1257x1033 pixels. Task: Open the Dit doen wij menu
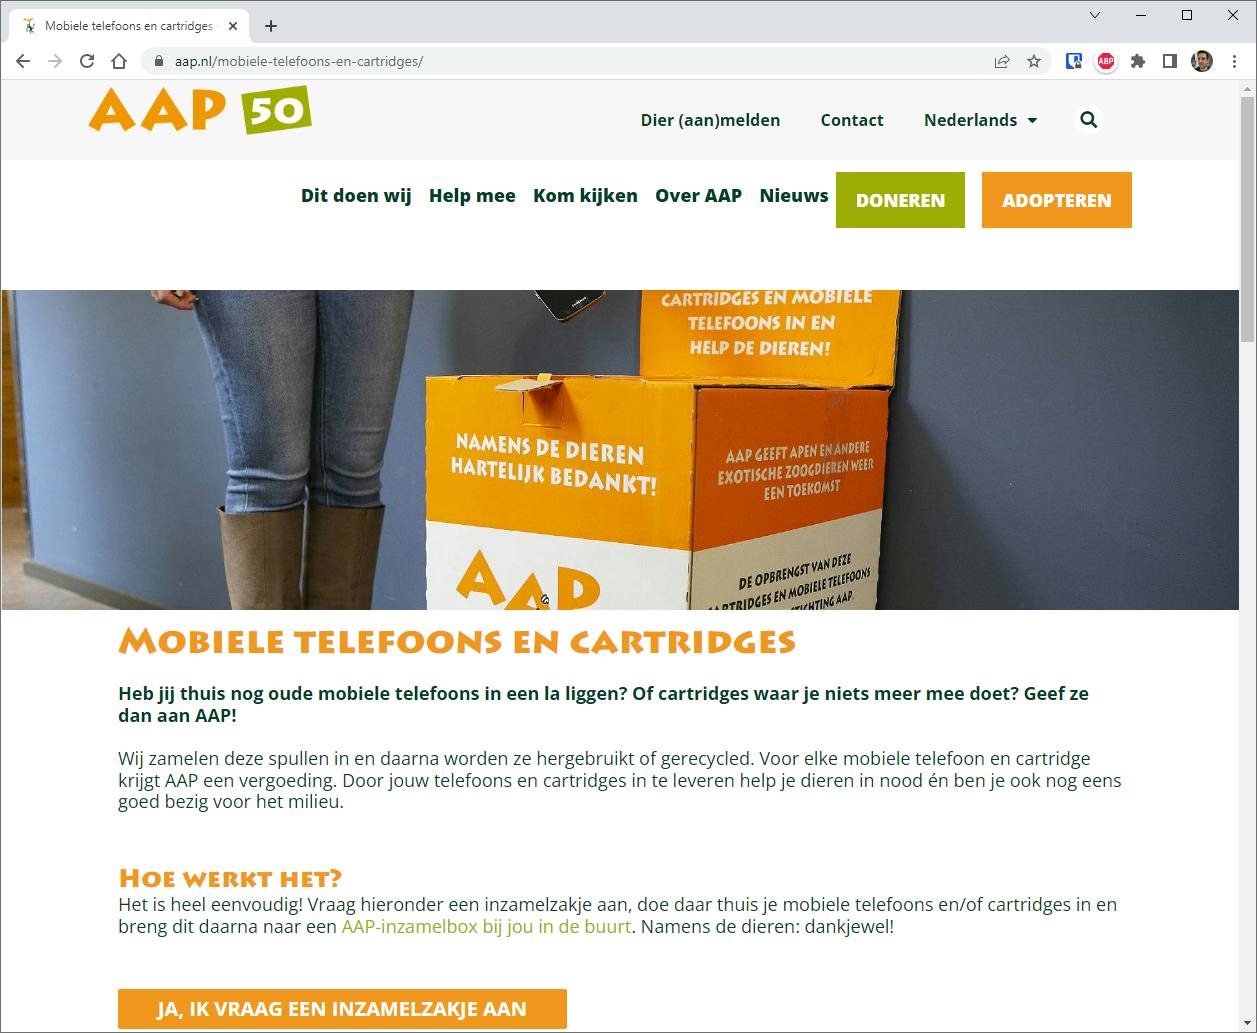[356, 196]
